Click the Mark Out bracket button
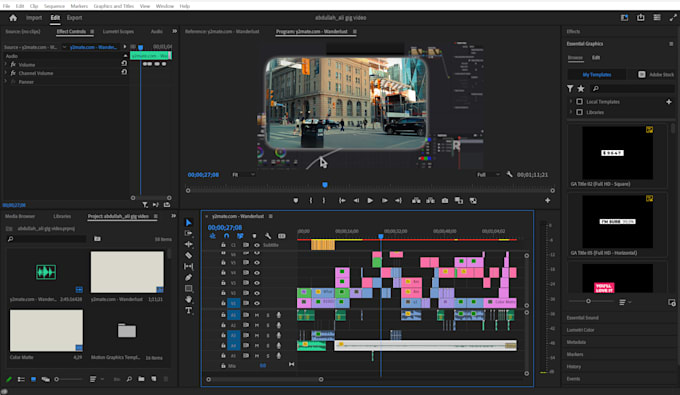This screenshot has height=395, width=680. [324, 200]
